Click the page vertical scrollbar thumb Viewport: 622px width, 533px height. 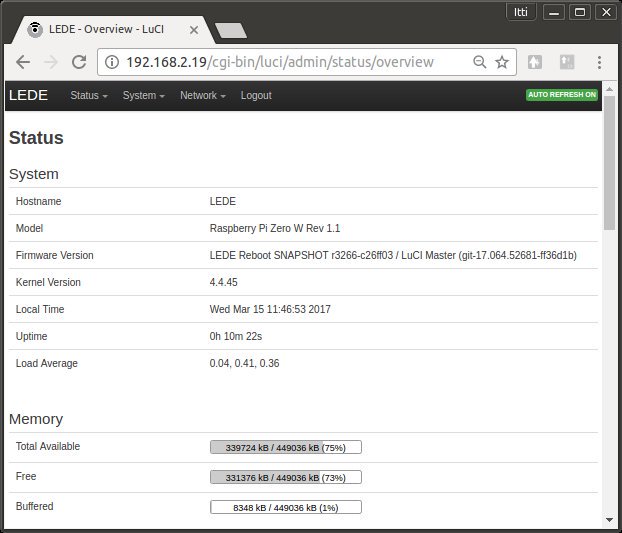coord(609,163)
